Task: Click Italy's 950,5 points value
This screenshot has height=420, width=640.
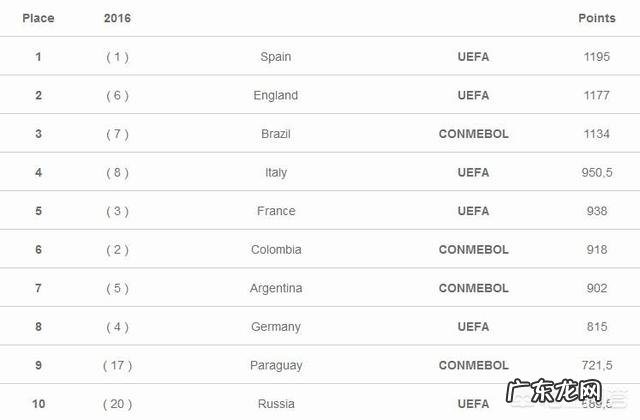Action: (596, 173)
